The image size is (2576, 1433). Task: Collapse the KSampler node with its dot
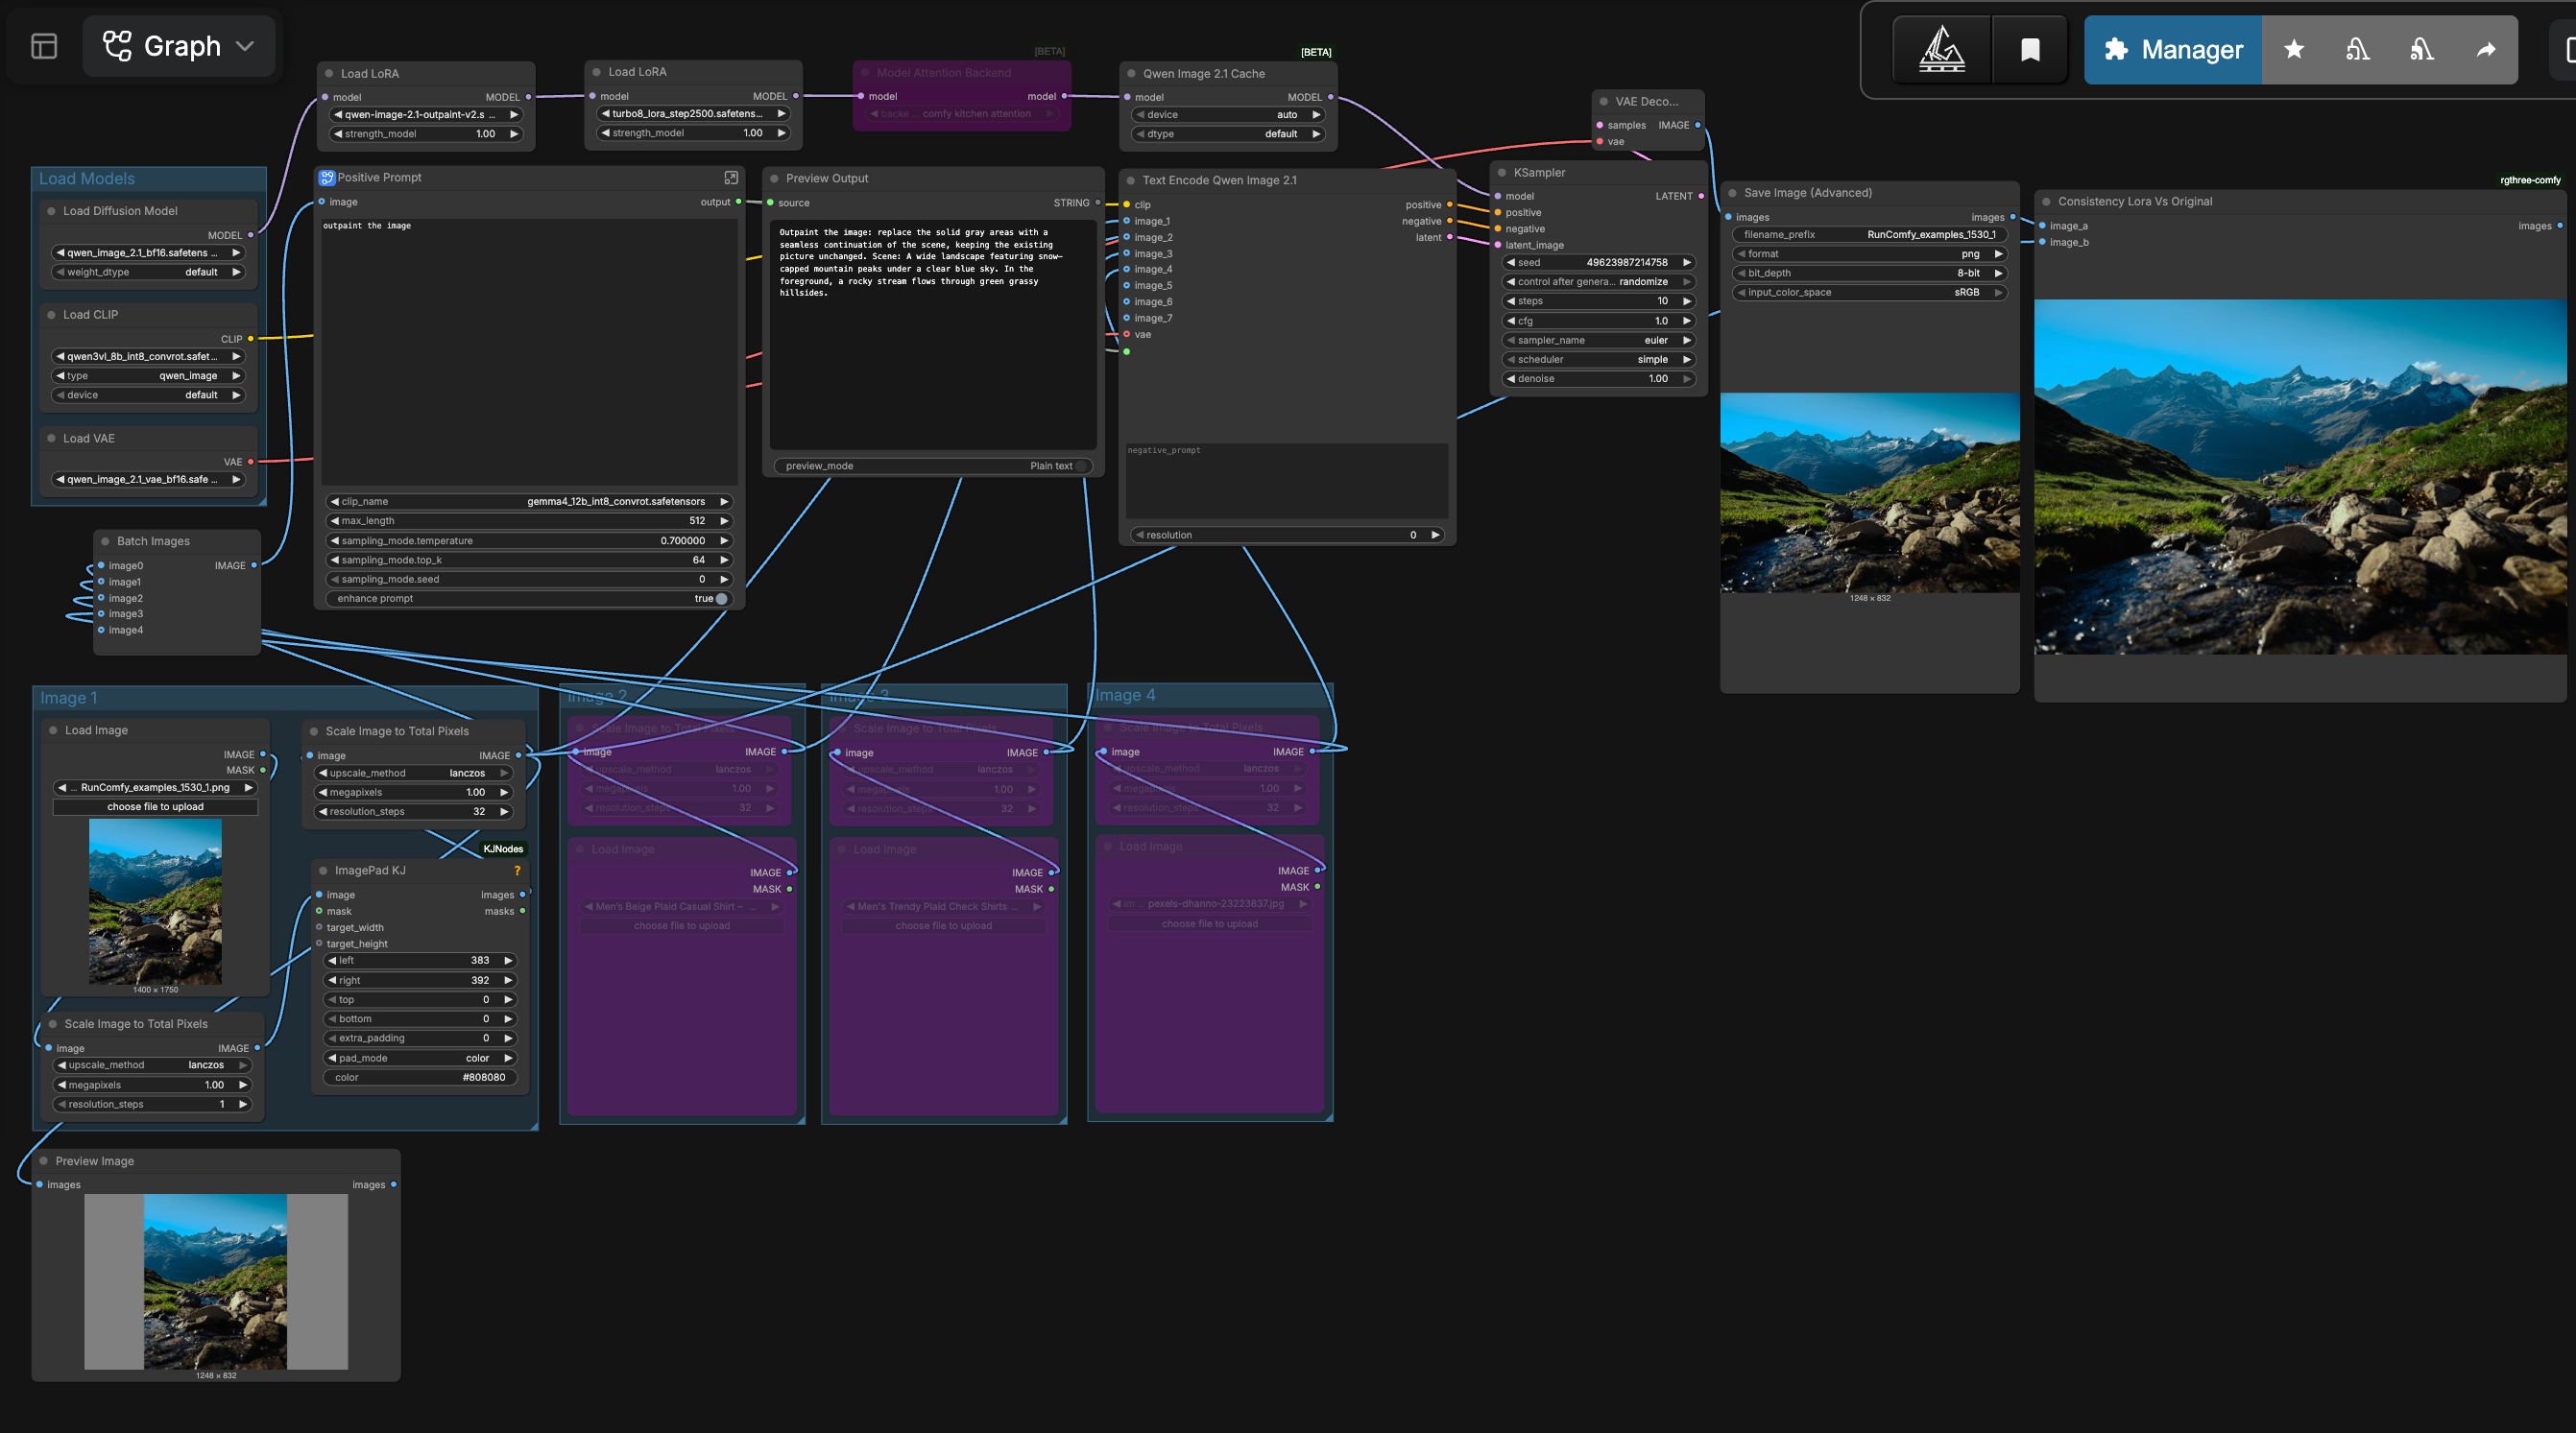(1501, 172)
